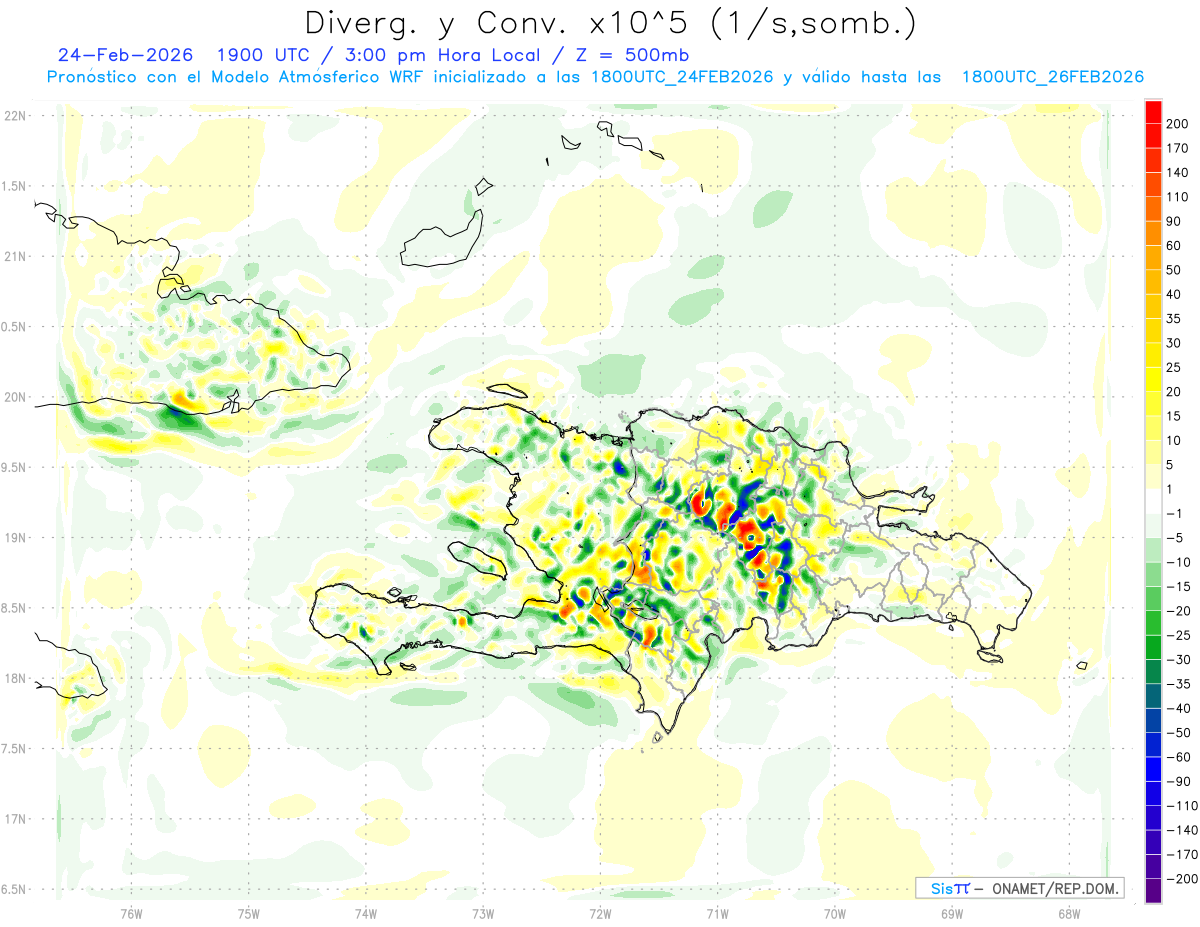The image size is (1200, 927).
Task: Click the color bar value '-5'
Action: coord(1175,538)
